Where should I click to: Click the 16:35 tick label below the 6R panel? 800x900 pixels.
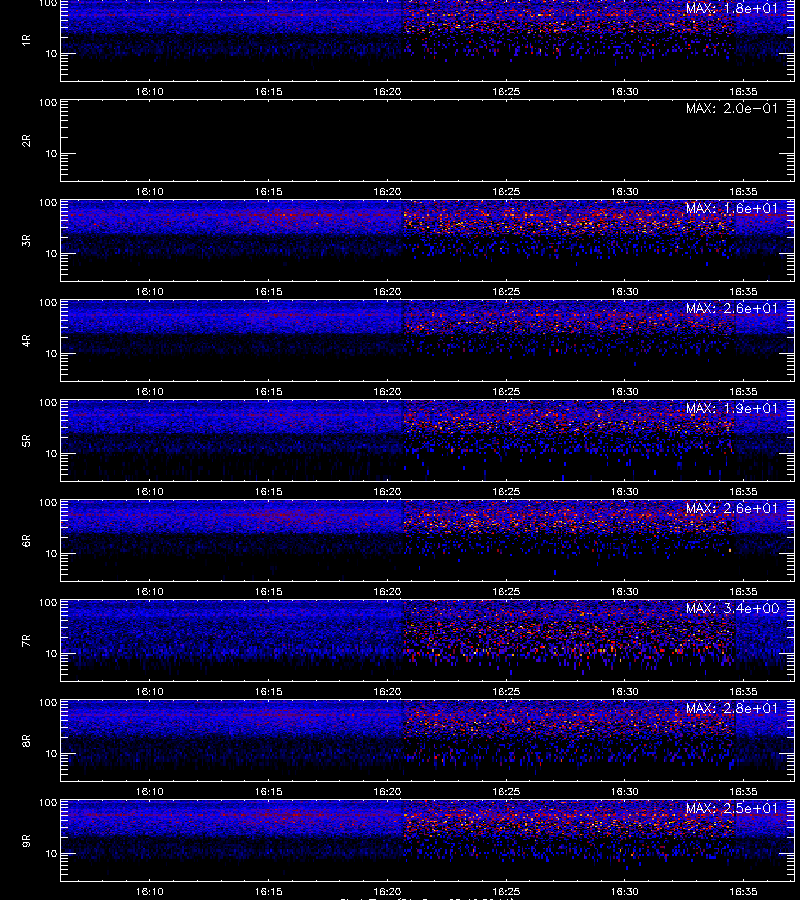click(x=743, y=592)
